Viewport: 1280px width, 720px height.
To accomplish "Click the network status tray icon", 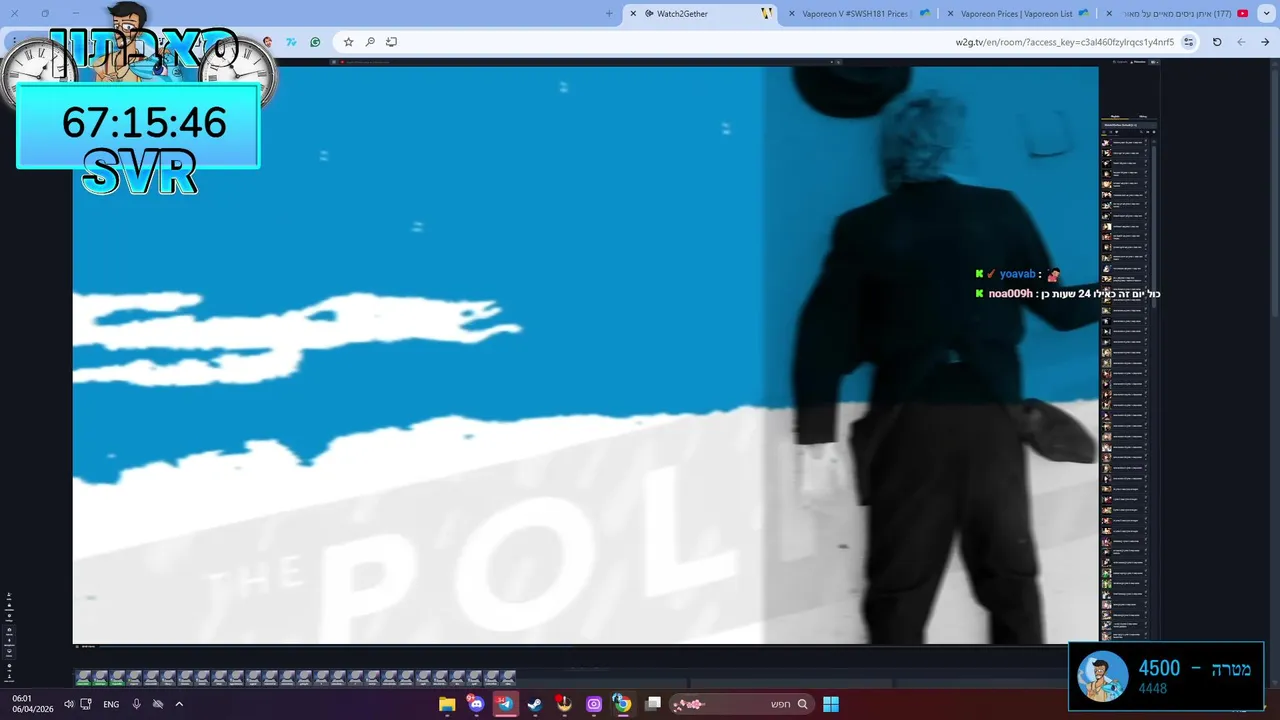I will tap(158, 704).
